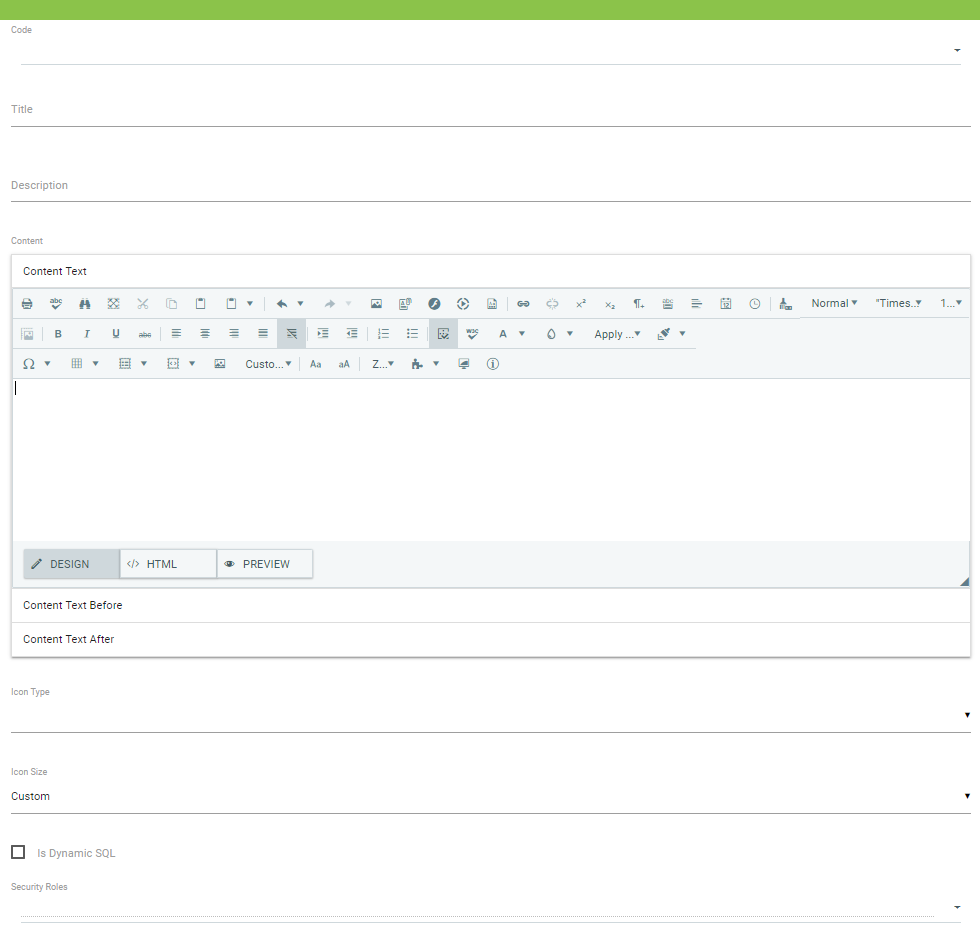This screenshot has width=980, height=931.
Task: Switch to the HTML editor tab
Action: tap(167, 564)
